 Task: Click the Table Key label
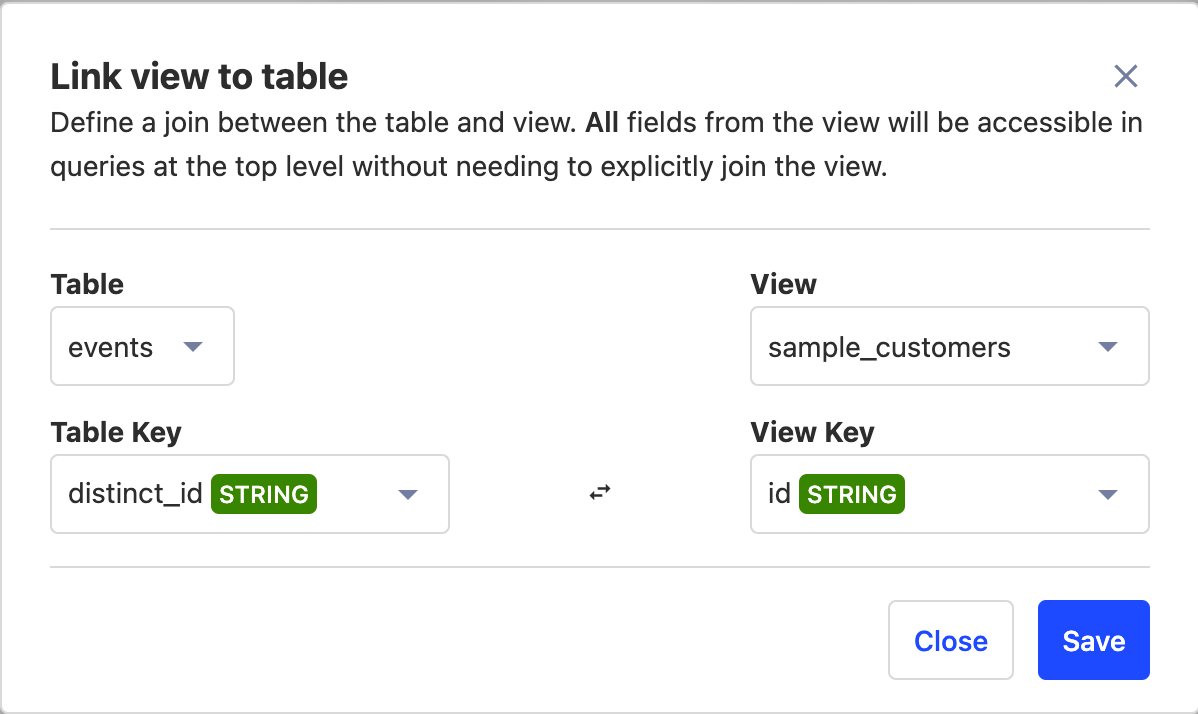[x=116, y=432]
